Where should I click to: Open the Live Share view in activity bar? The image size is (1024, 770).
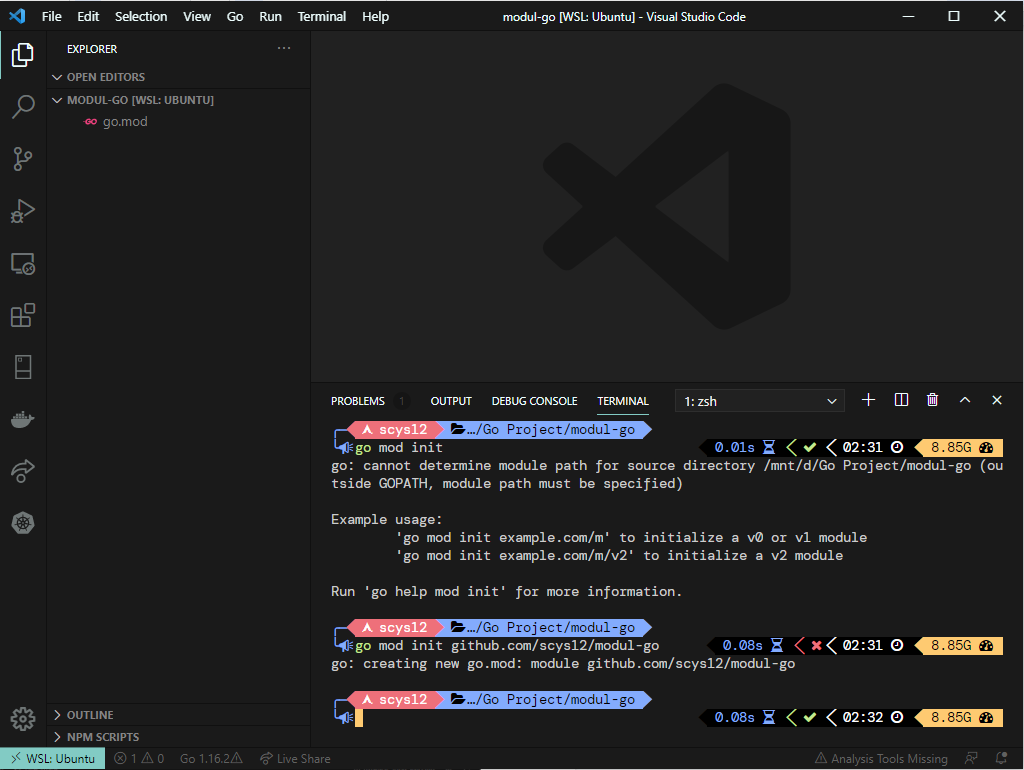23,471
